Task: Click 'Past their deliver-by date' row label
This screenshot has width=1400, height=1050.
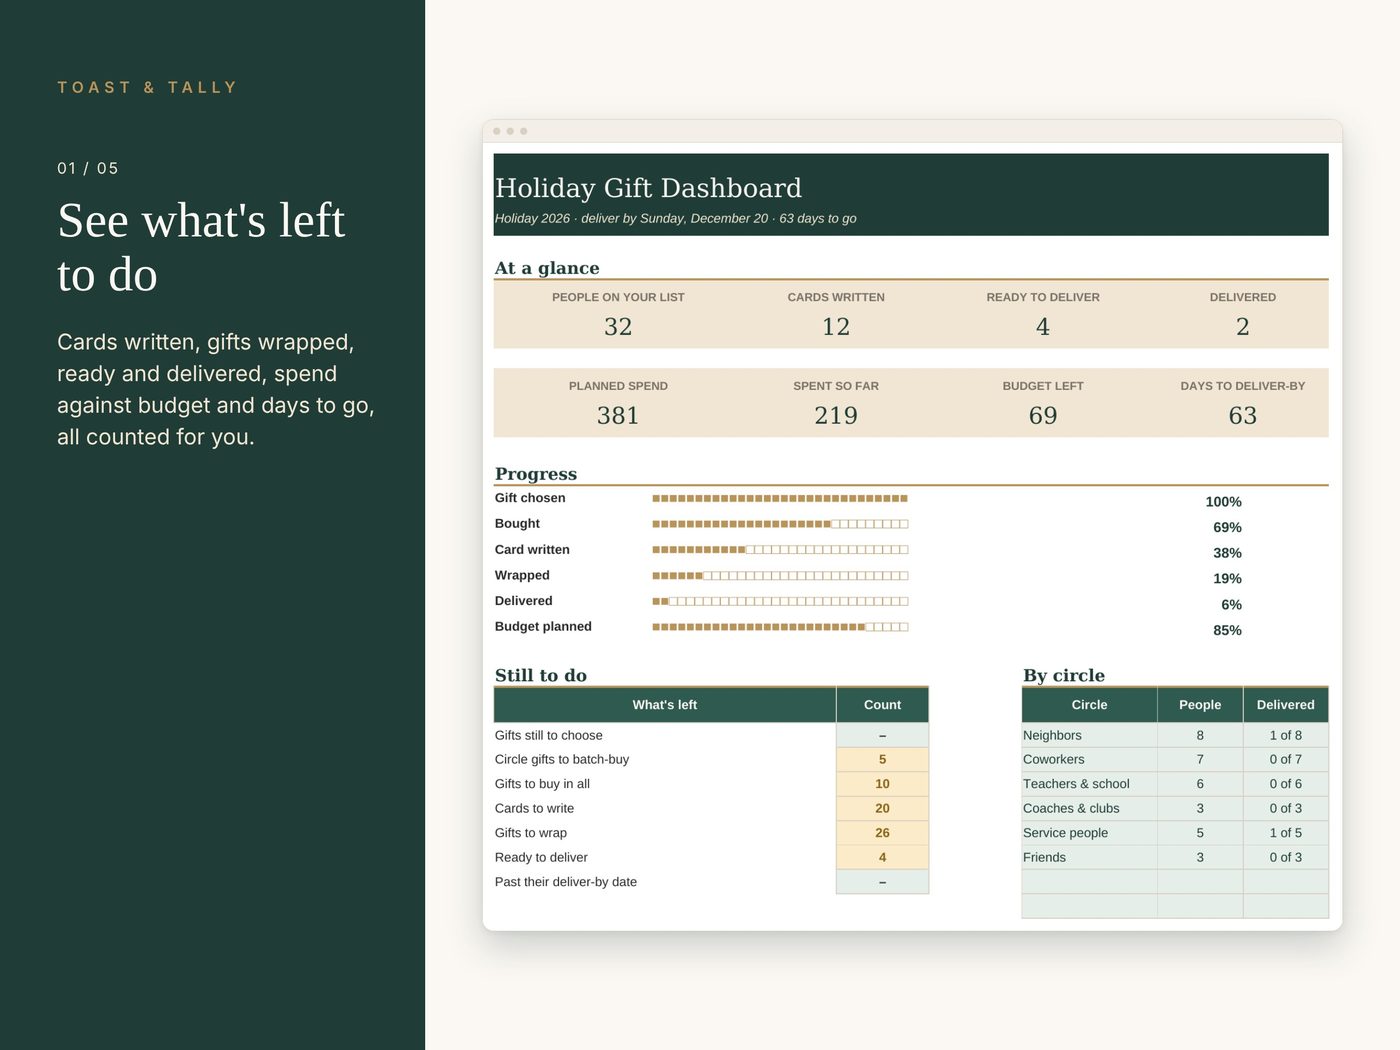Action: [566, 882]
